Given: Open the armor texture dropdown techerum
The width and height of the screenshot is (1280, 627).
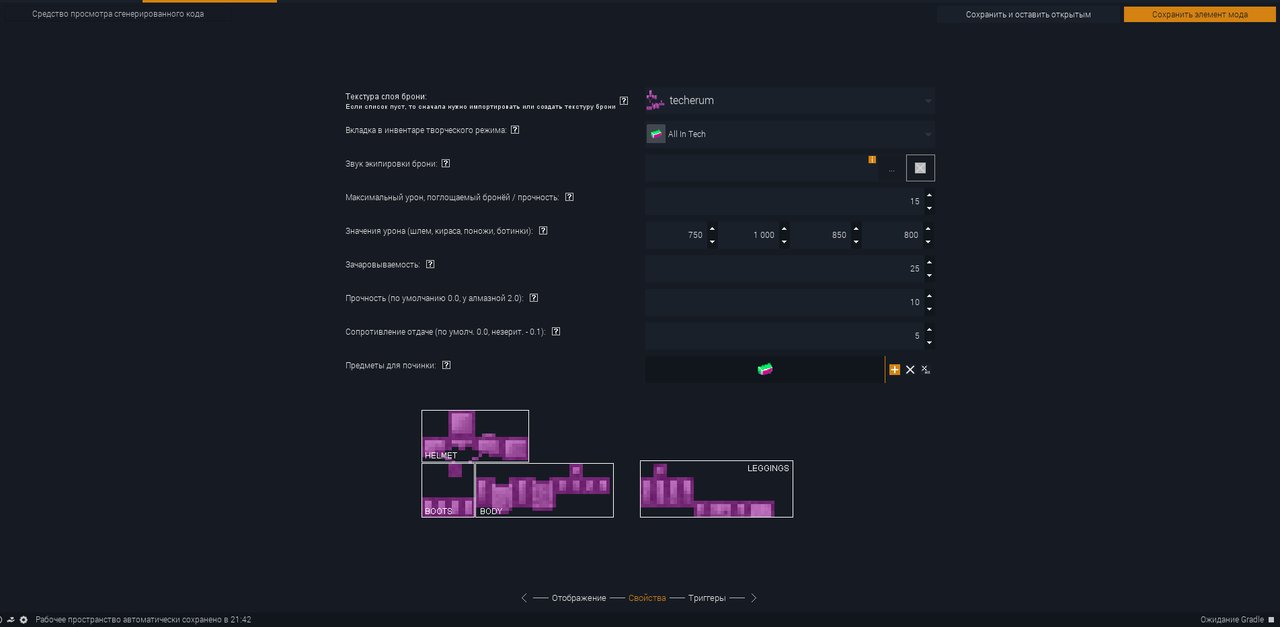Looking at the screenshot, I should tap(790, 100).
